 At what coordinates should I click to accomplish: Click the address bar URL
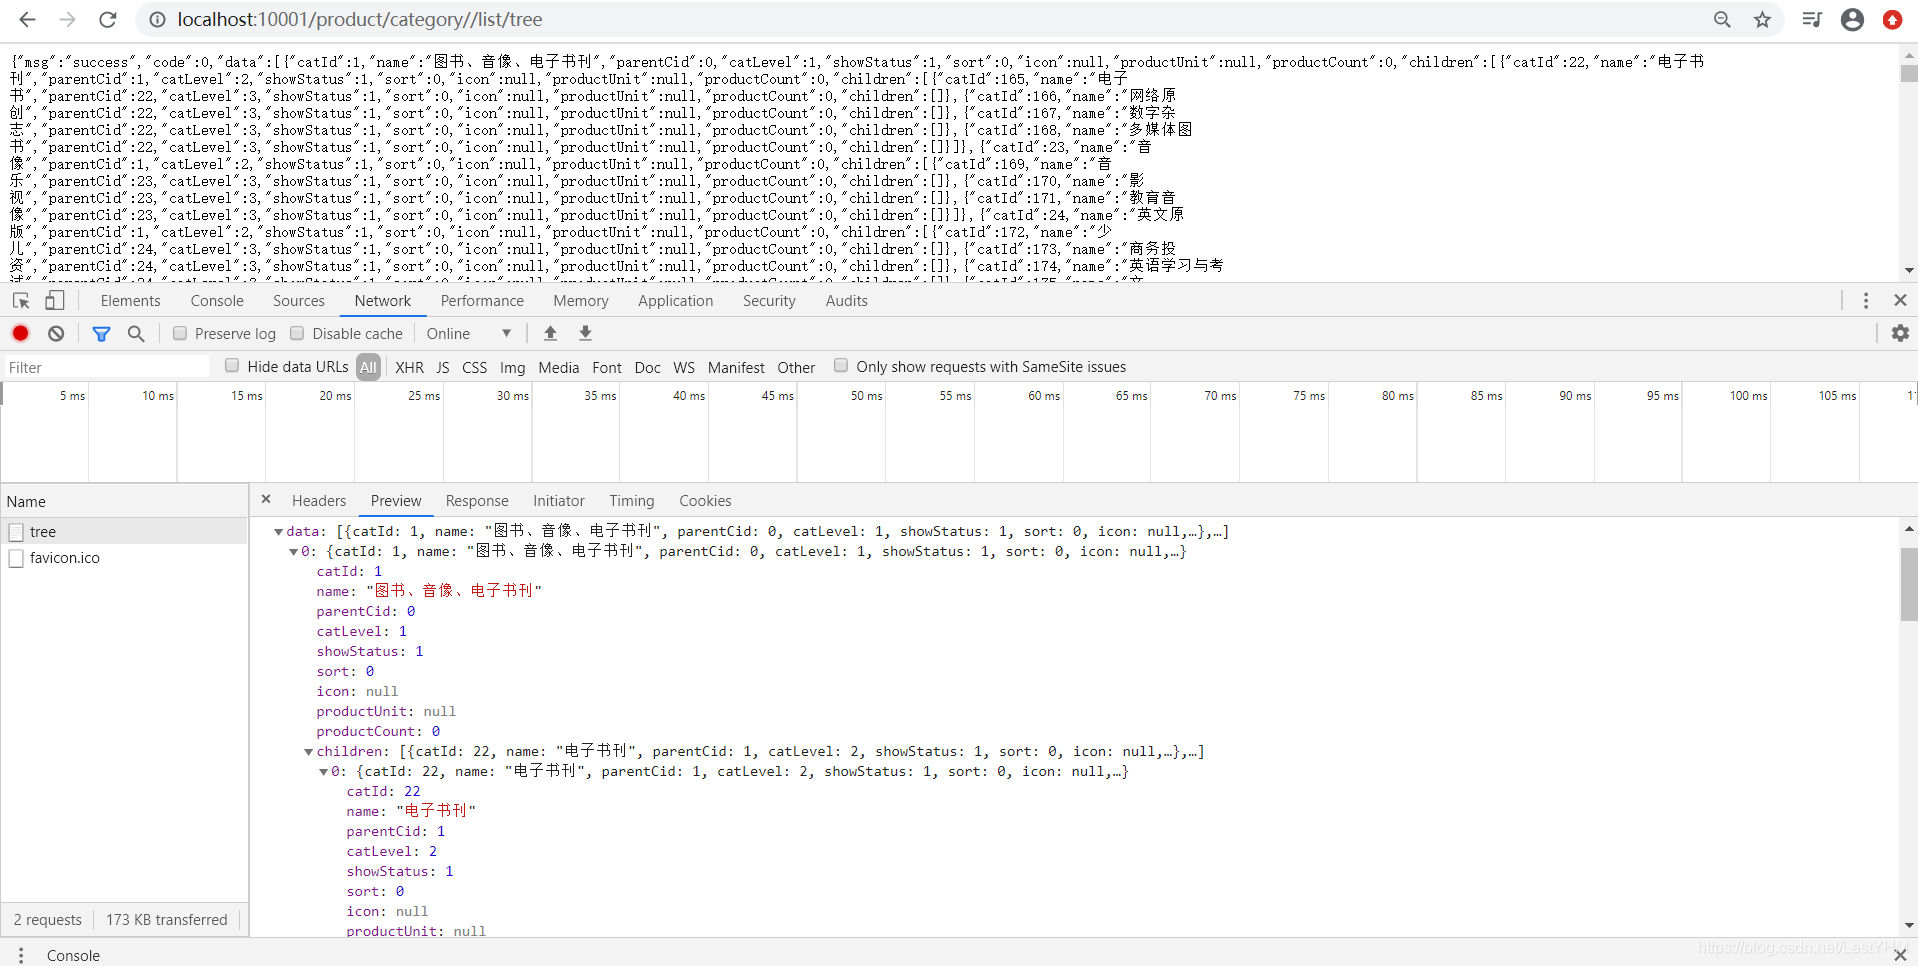(x=360, y=20)
